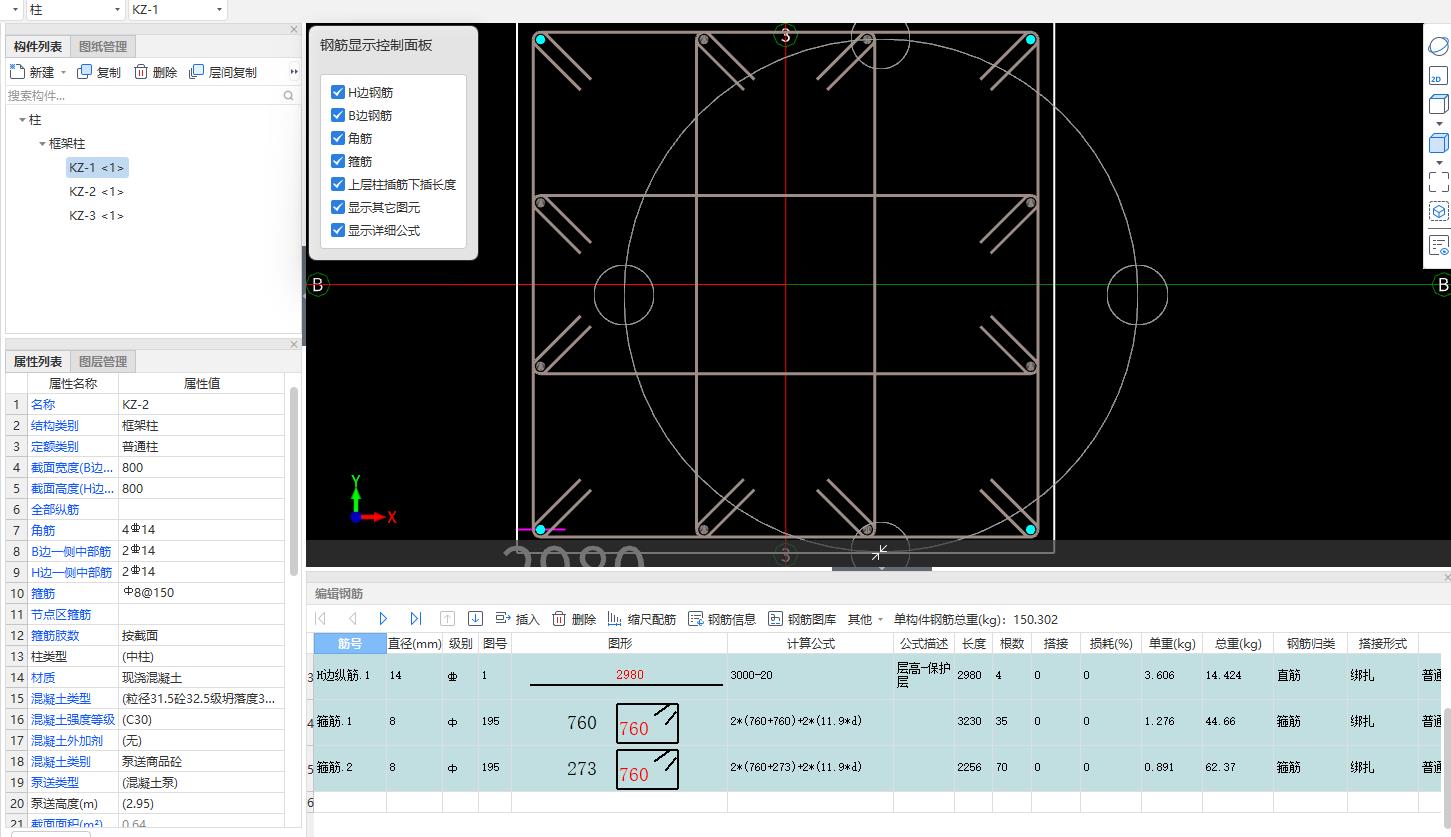Move rebar row down
The height and width of the screenshot is (837, 1451).
pos(476,619)
